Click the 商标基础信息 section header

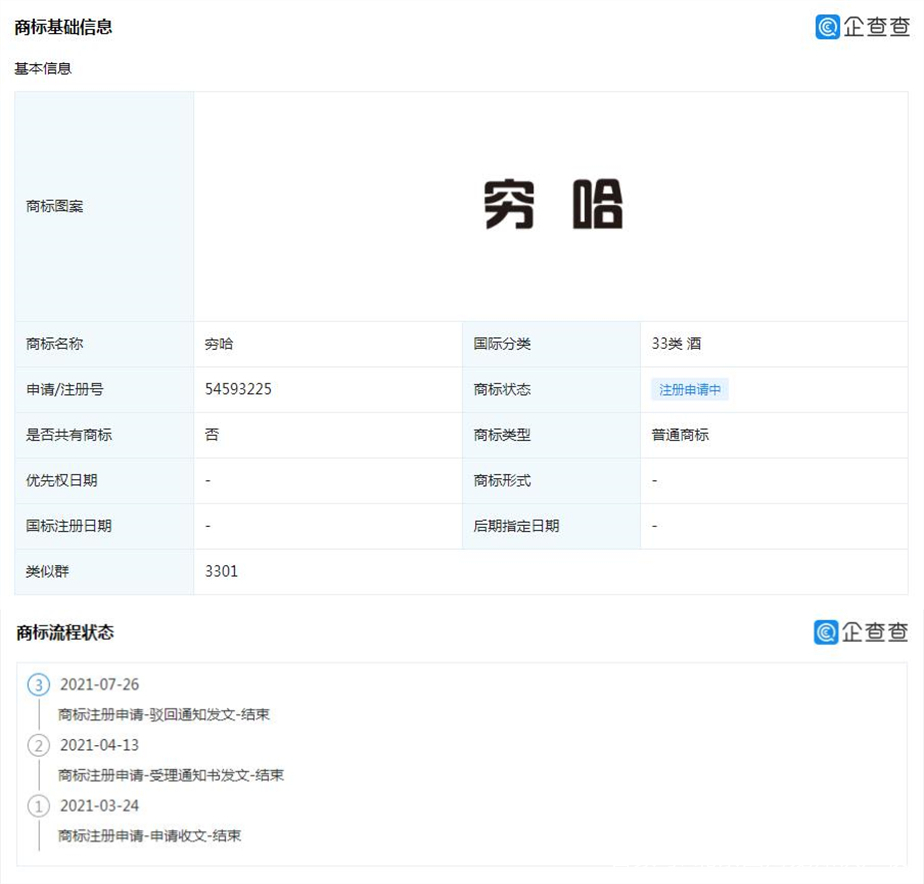pos(62,28)
